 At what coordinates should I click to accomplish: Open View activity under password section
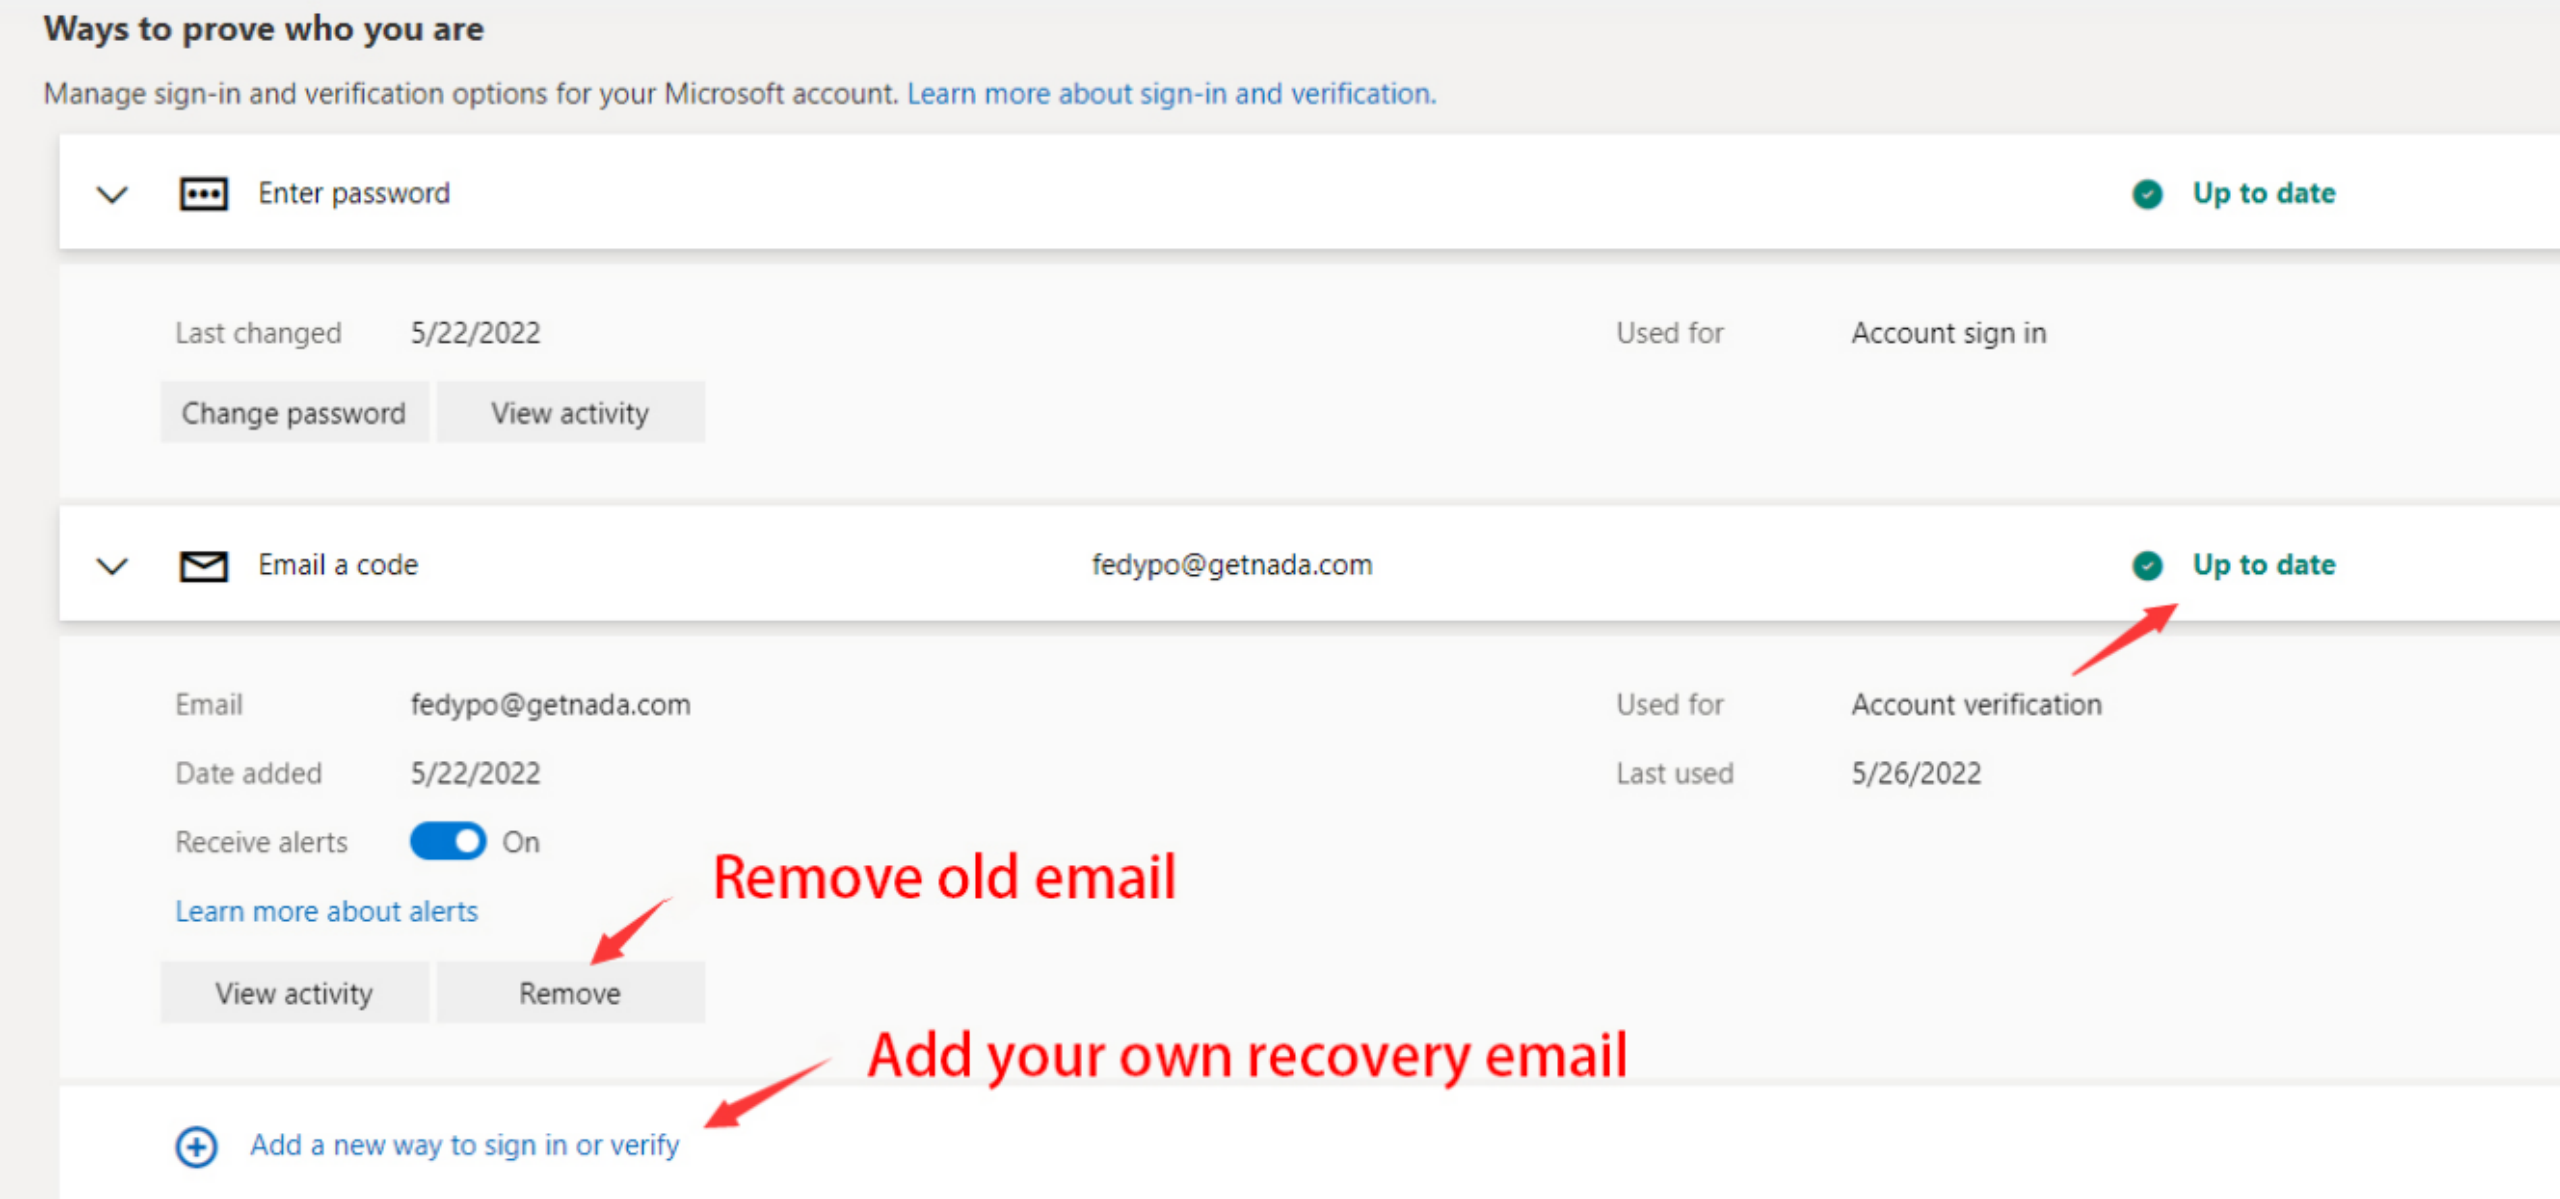[x=570, y=413]
